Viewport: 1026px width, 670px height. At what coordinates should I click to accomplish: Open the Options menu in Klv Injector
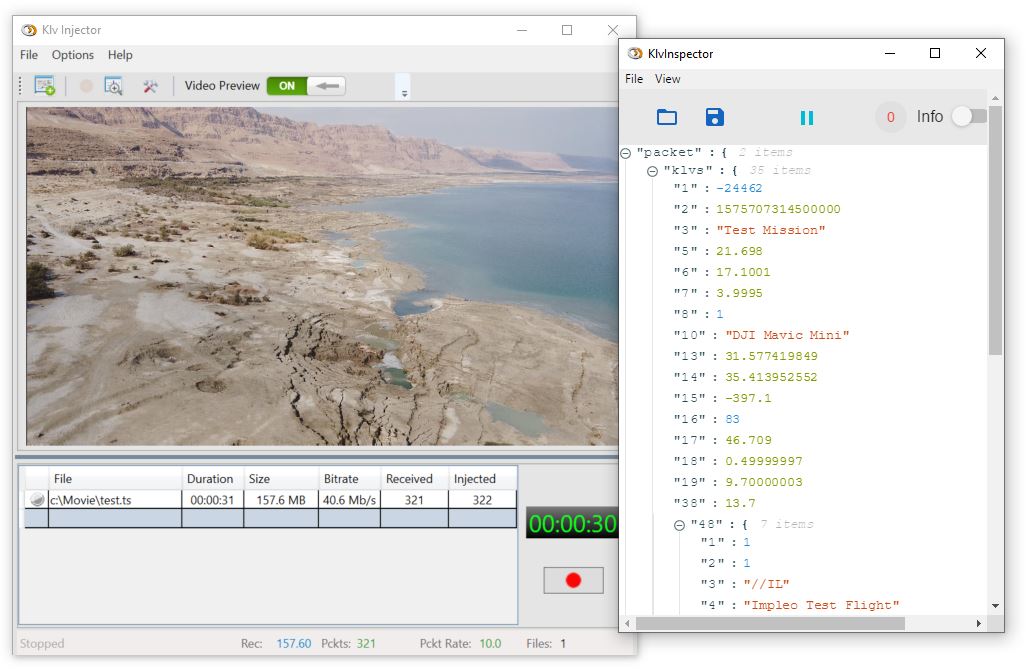click(x=73, y=55)
